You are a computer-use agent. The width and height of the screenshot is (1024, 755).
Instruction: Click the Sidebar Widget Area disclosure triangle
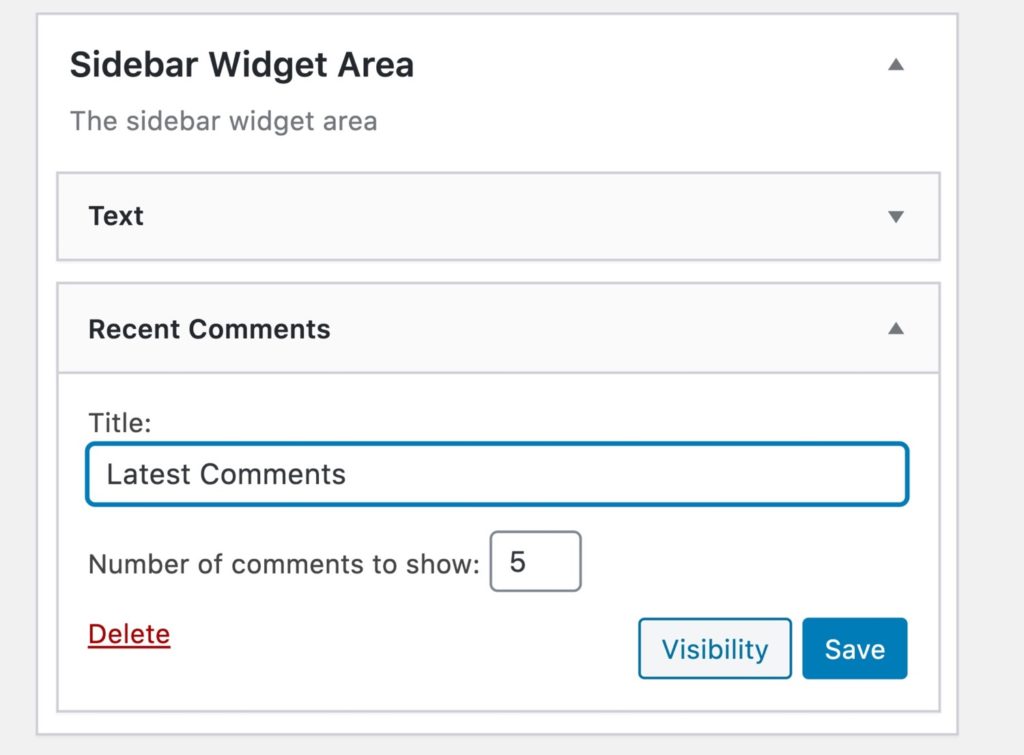(x=897, y=63)
